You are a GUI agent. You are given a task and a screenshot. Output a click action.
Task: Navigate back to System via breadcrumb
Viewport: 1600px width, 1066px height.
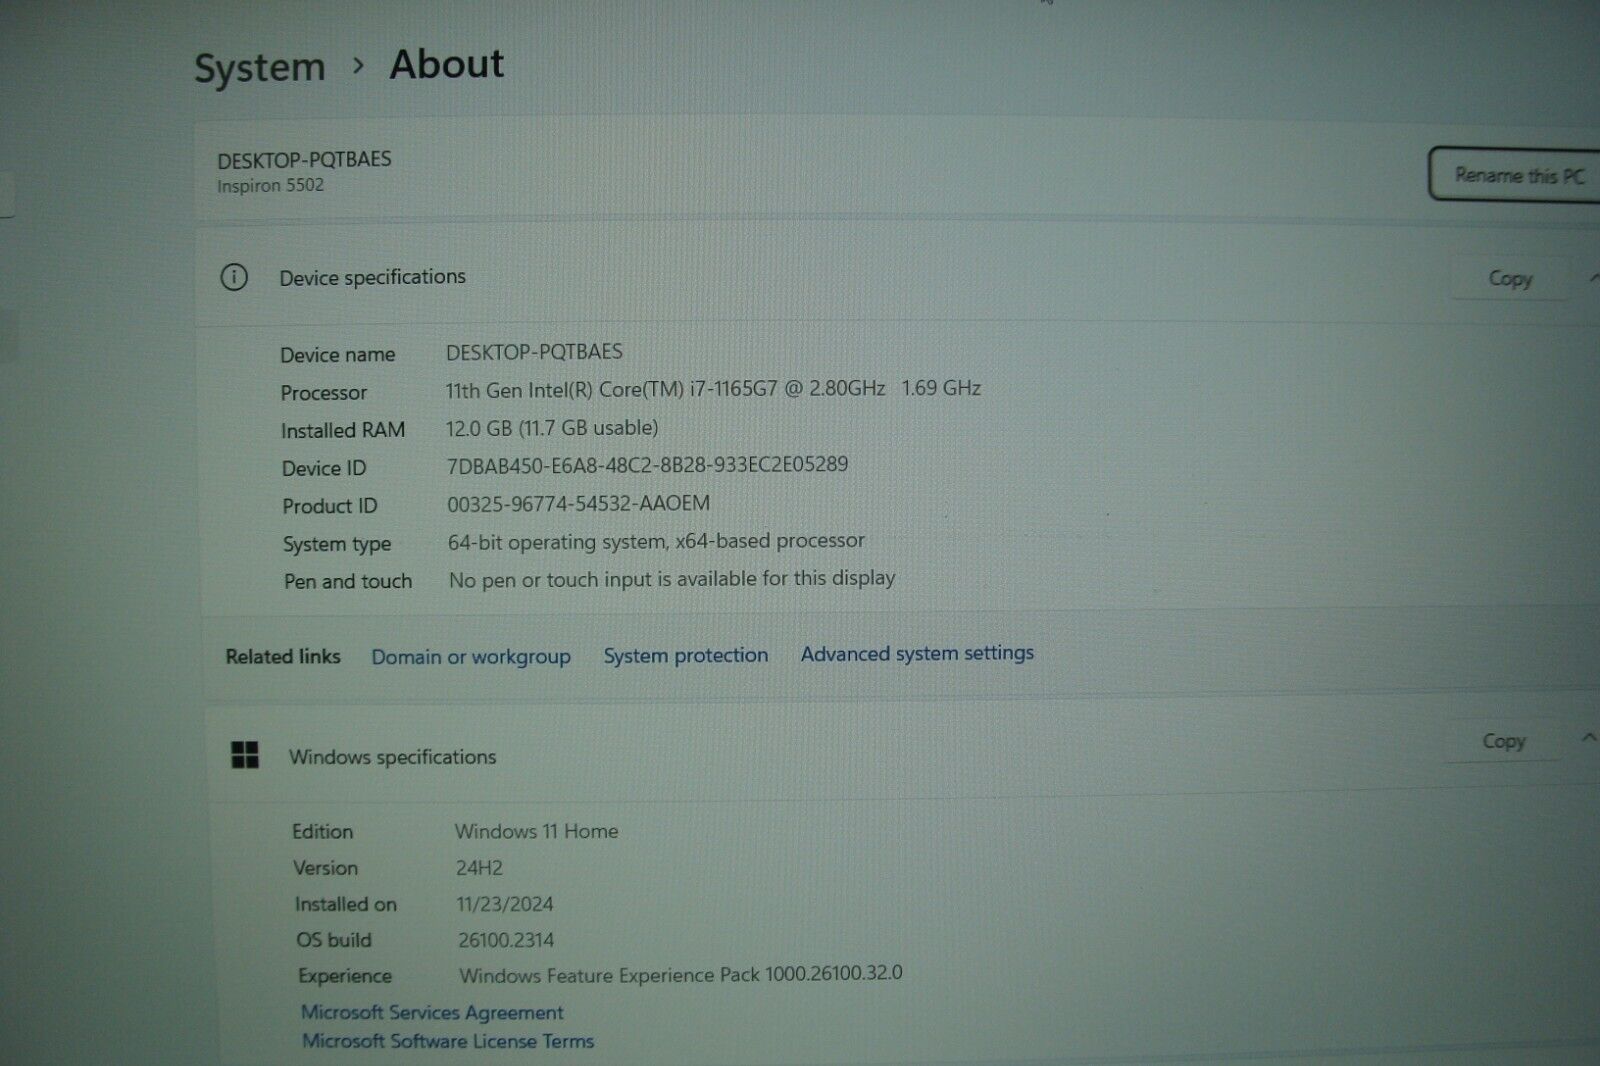point(259,66)
